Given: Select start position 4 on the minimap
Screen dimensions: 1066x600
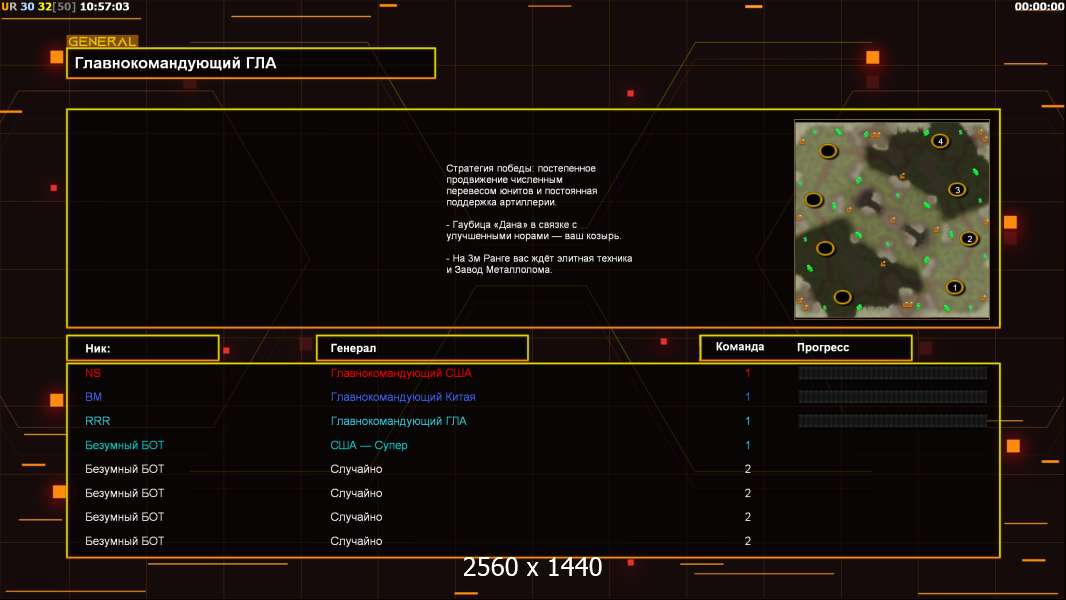Looking at the screenshot, I should (x=940, y=141).
